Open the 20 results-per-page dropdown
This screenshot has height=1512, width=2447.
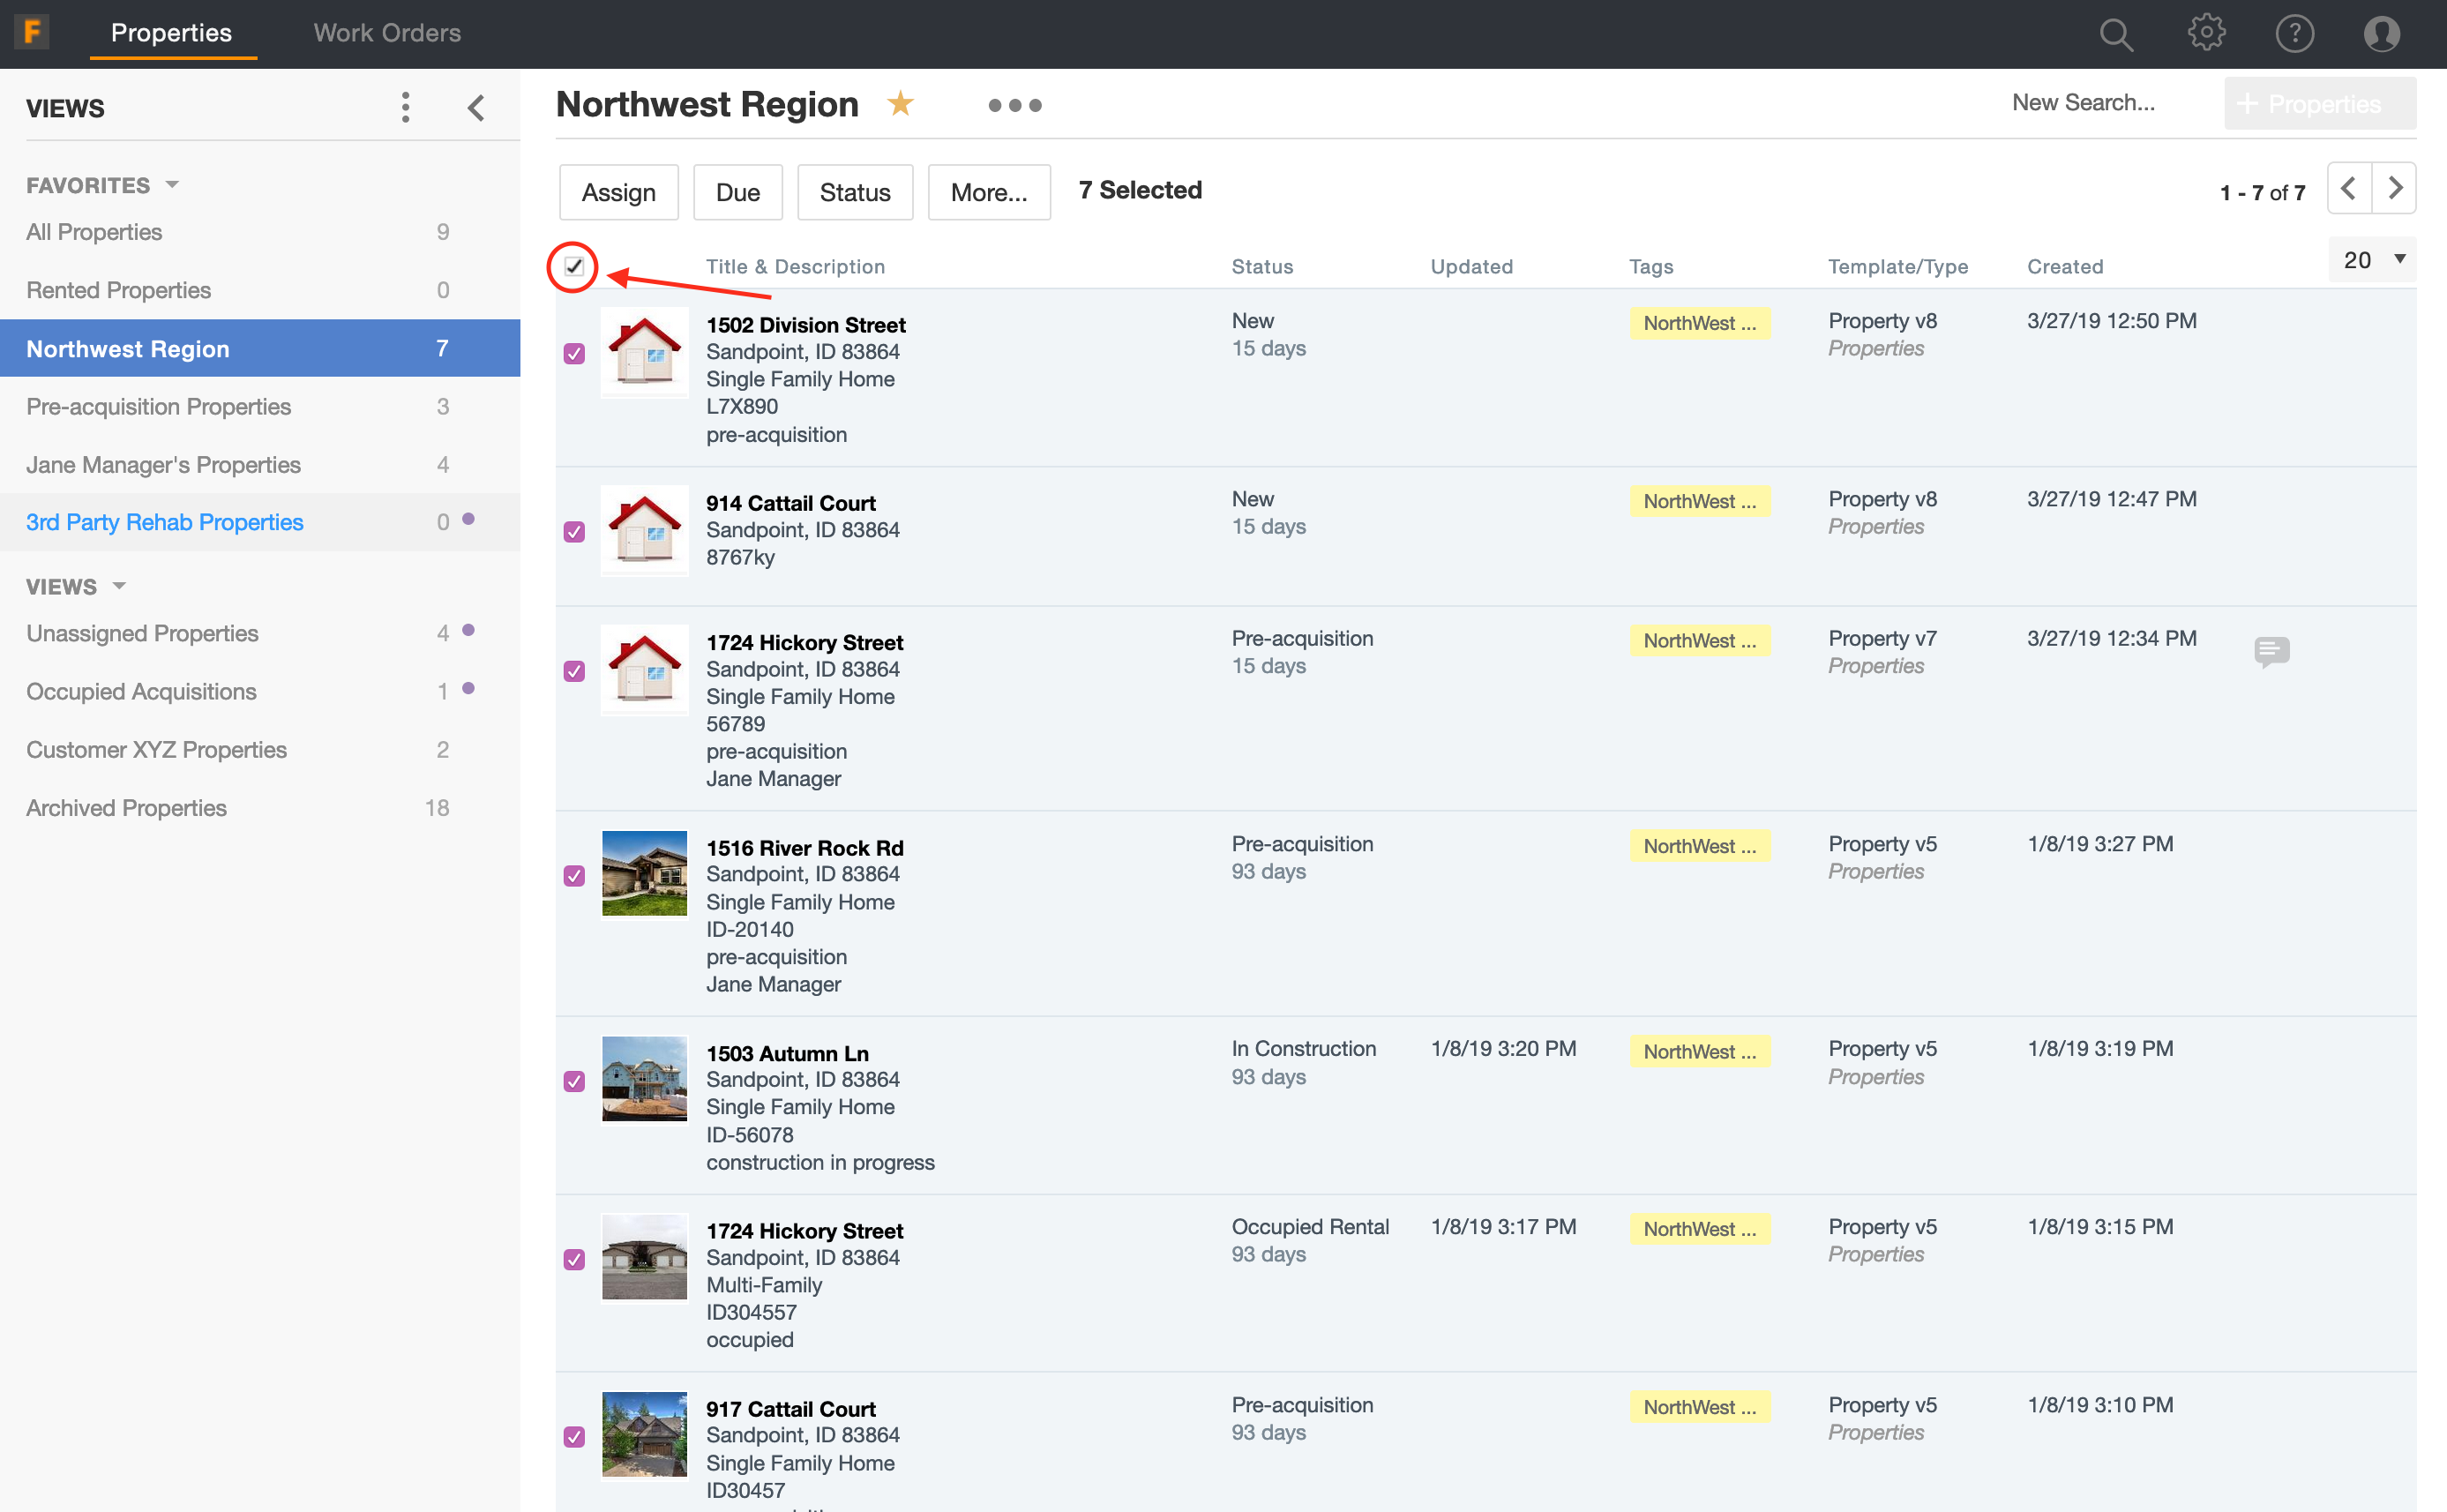(2371, 259)
